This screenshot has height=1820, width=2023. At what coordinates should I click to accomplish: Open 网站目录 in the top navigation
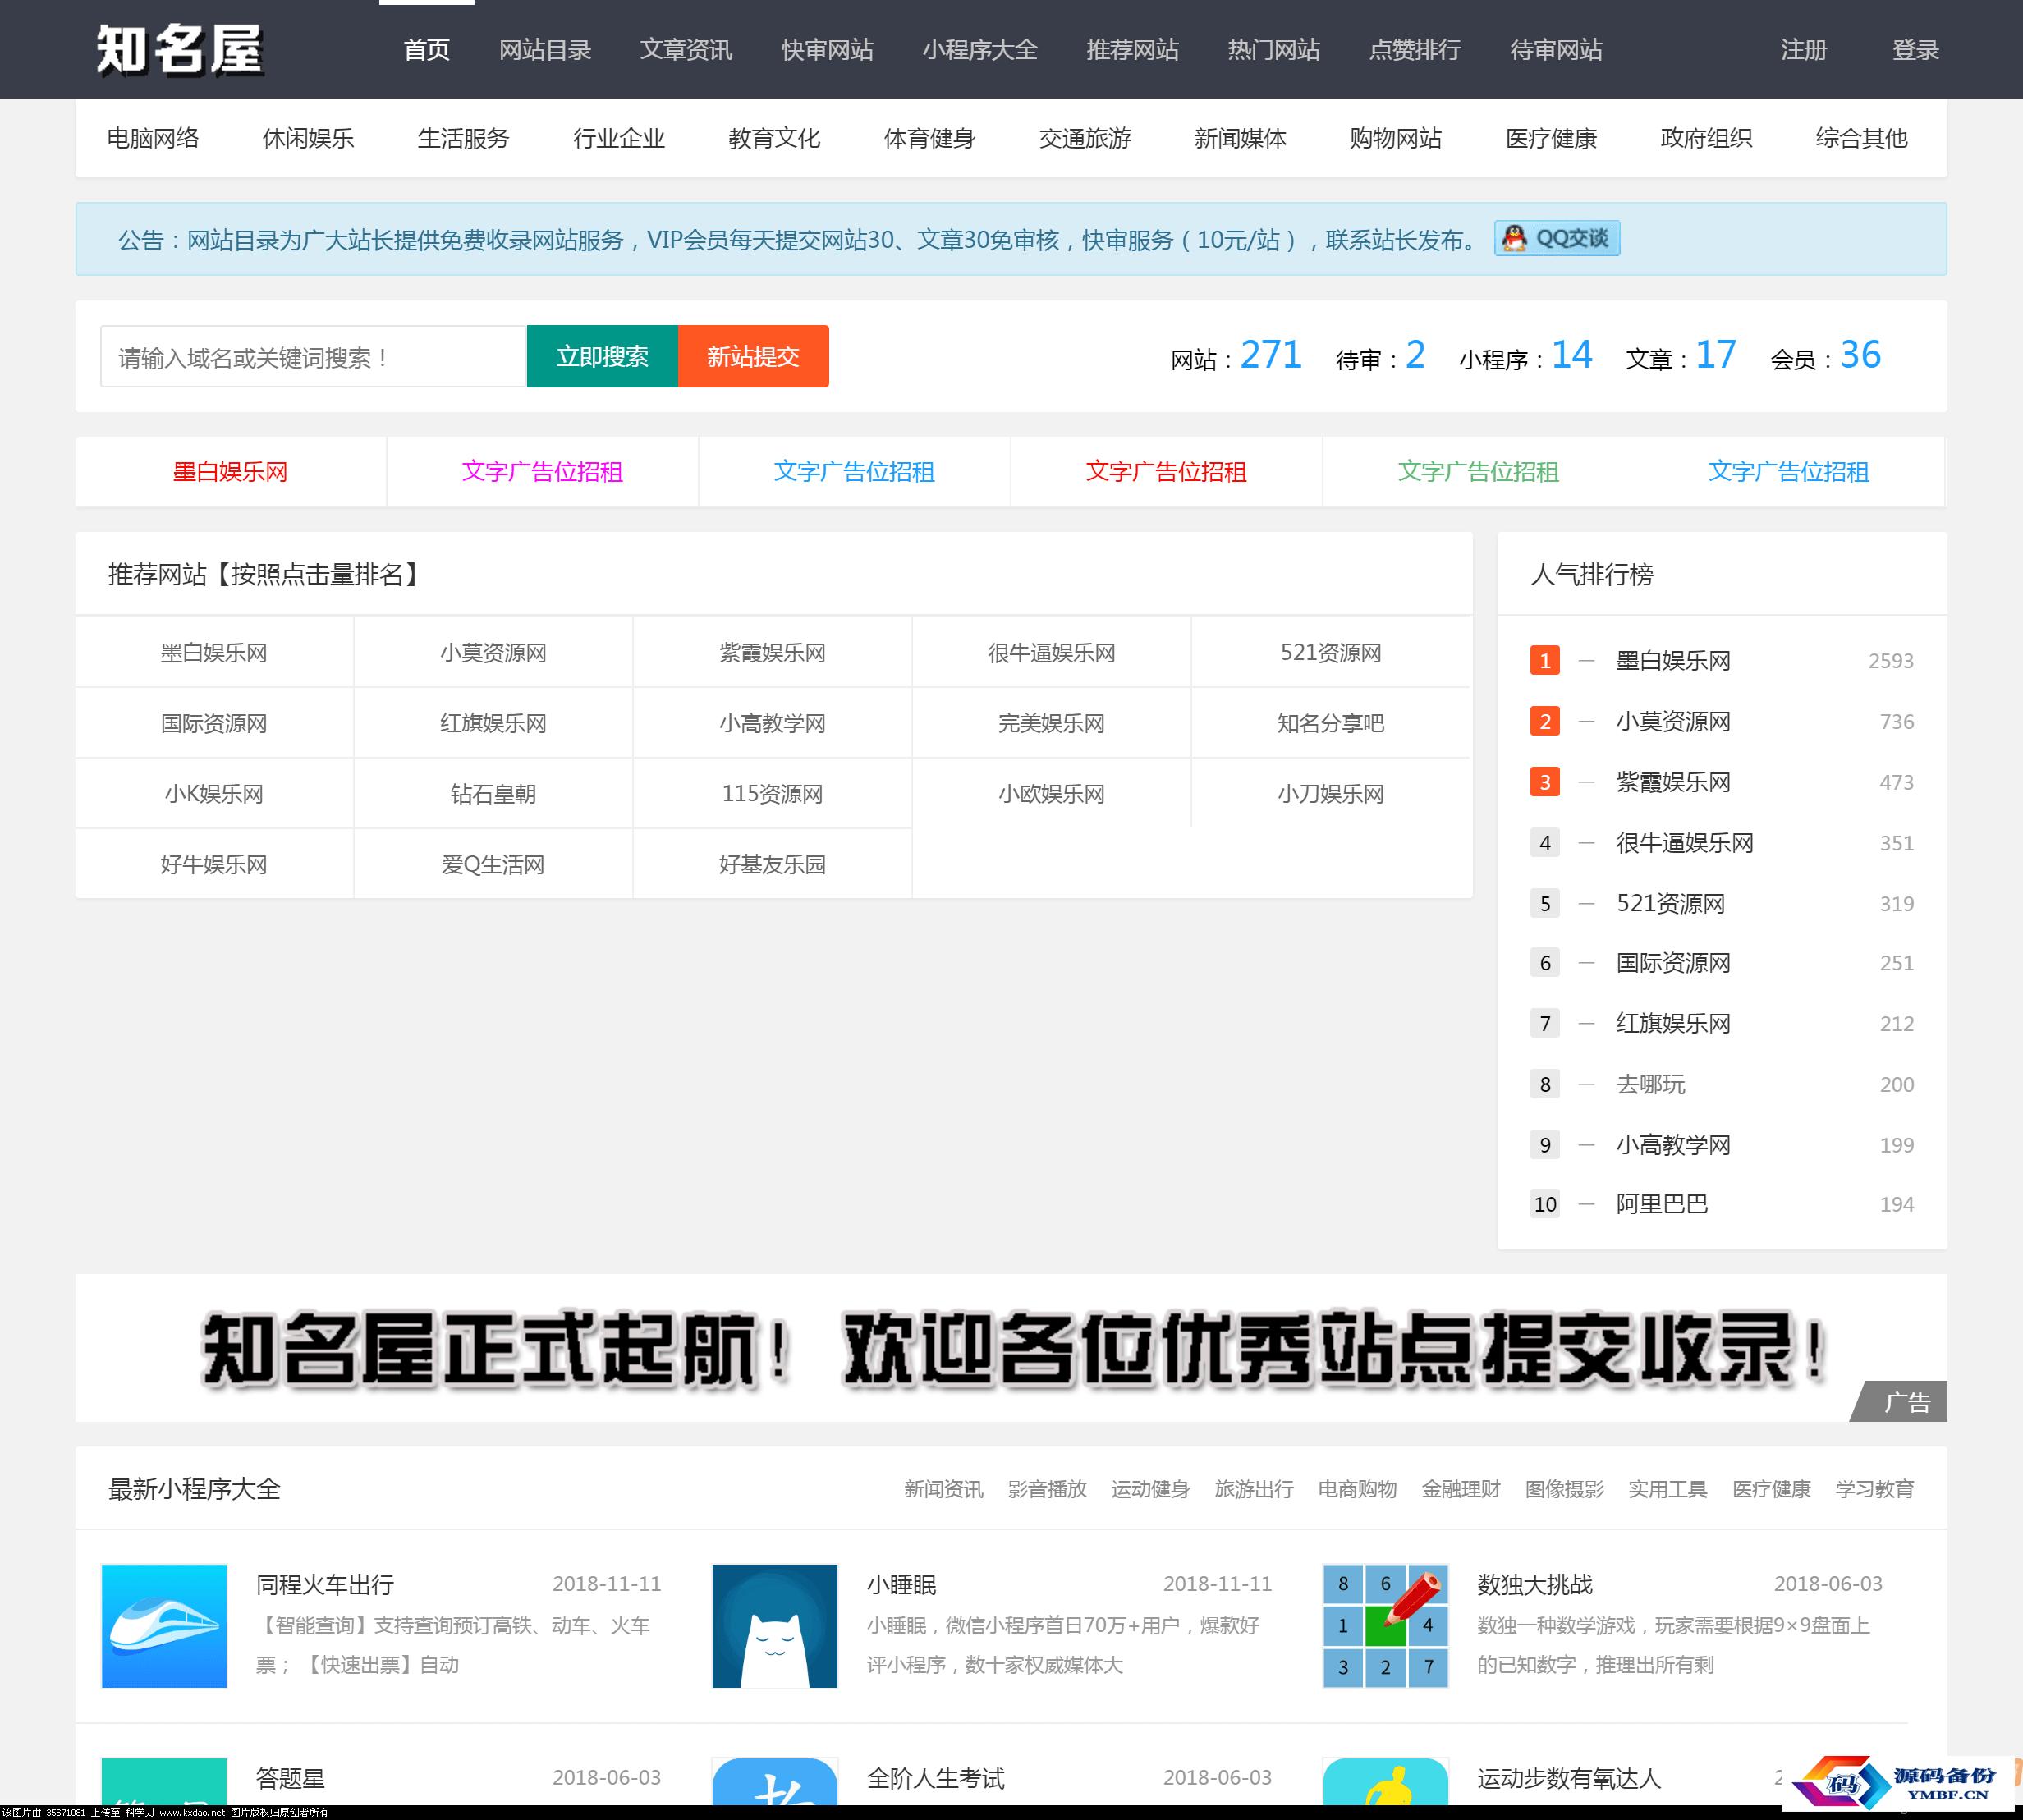point(545,49)
